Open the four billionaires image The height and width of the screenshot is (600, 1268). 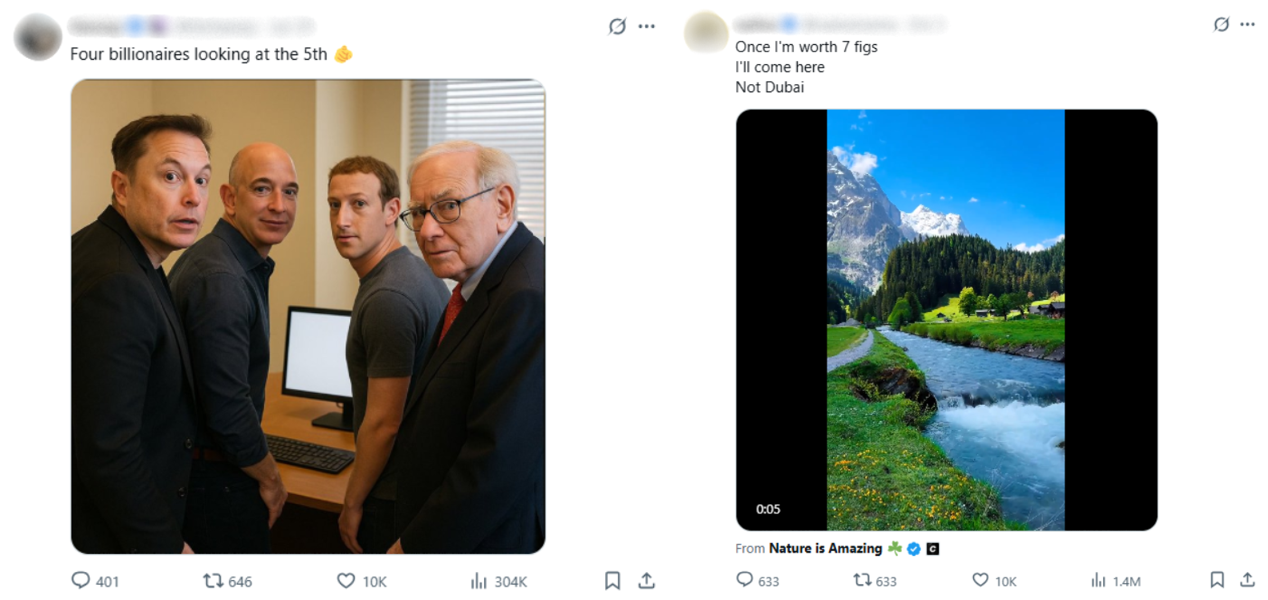point(308,316)
